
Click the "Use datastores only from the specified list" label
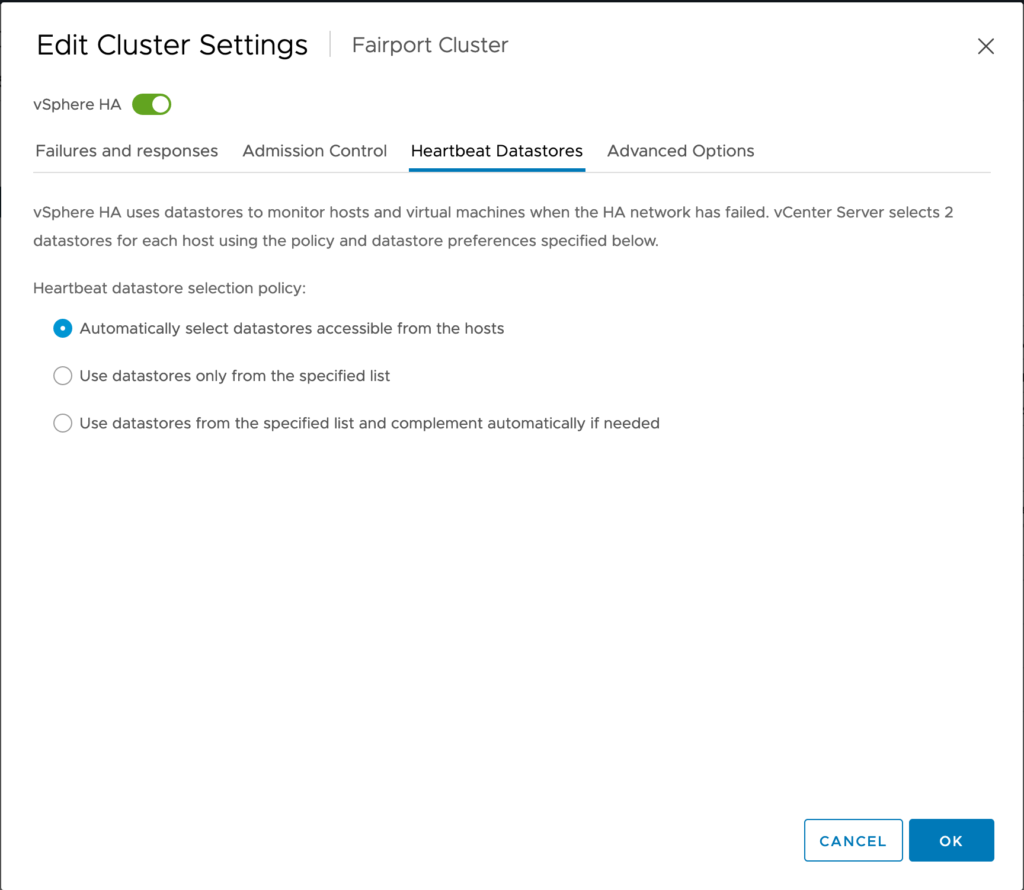234,376
